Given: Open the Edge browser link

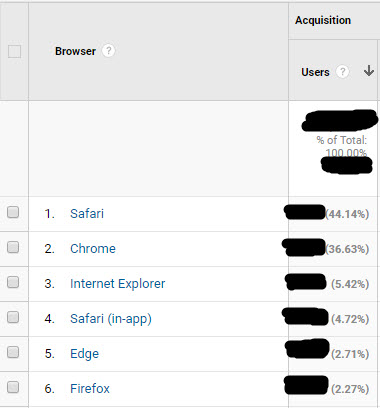Looking at the screenshot, I should pyautogui.click(x=84, y=354).
